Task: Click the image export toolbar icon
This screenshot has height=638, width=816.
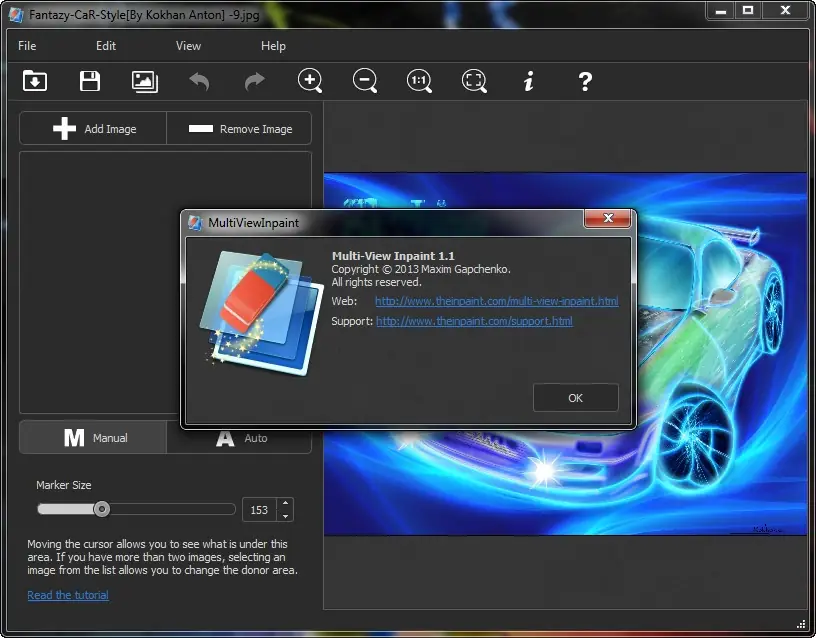Action: tap(144, 81)
